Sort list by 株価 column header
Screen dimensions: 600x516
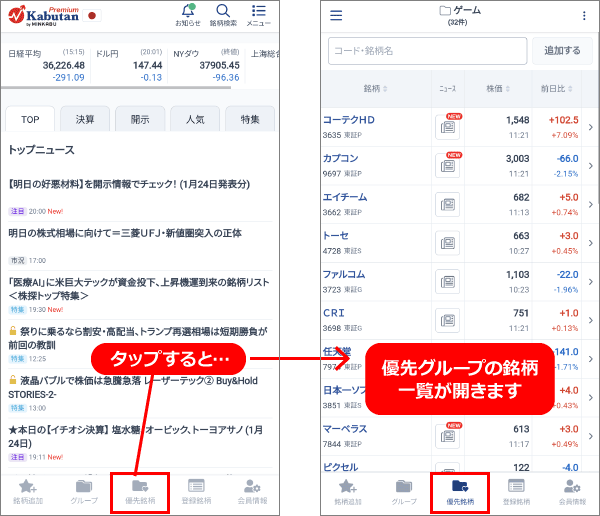[x=498, y=89]
